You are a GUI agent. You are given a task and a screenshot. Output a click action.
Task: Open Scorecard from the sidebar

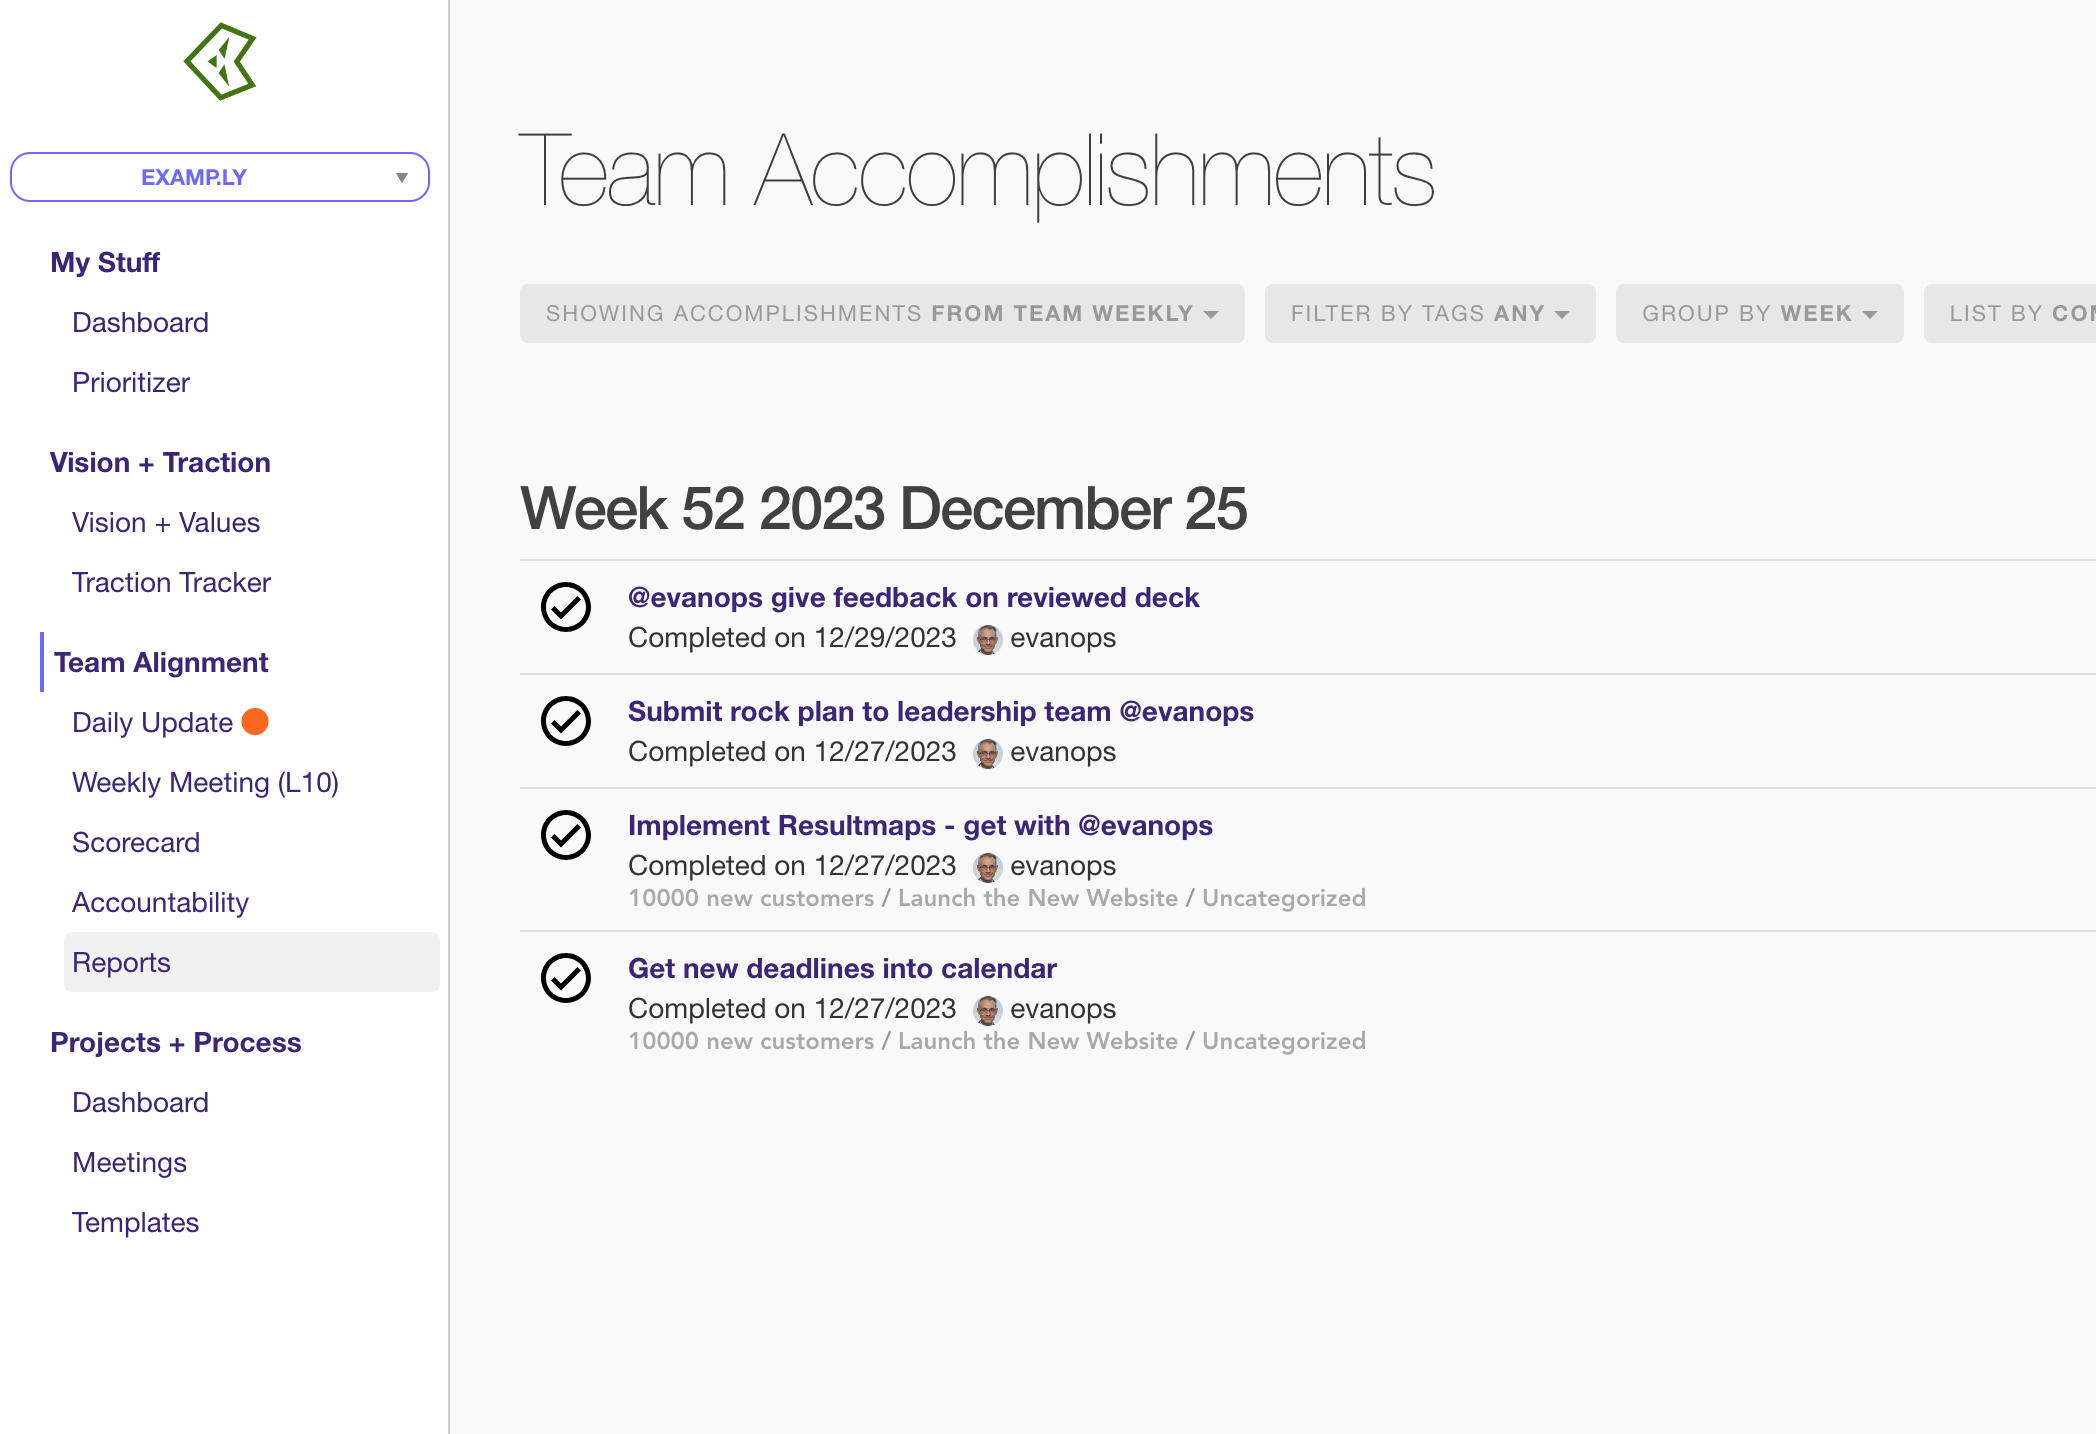pos(136,842)
